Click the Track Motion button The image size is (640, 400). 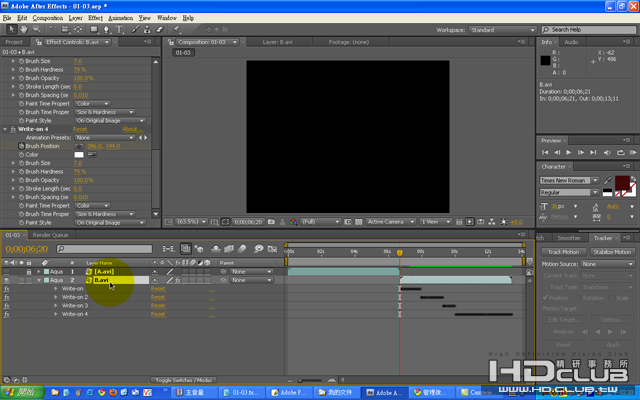[x=563, y=252]
